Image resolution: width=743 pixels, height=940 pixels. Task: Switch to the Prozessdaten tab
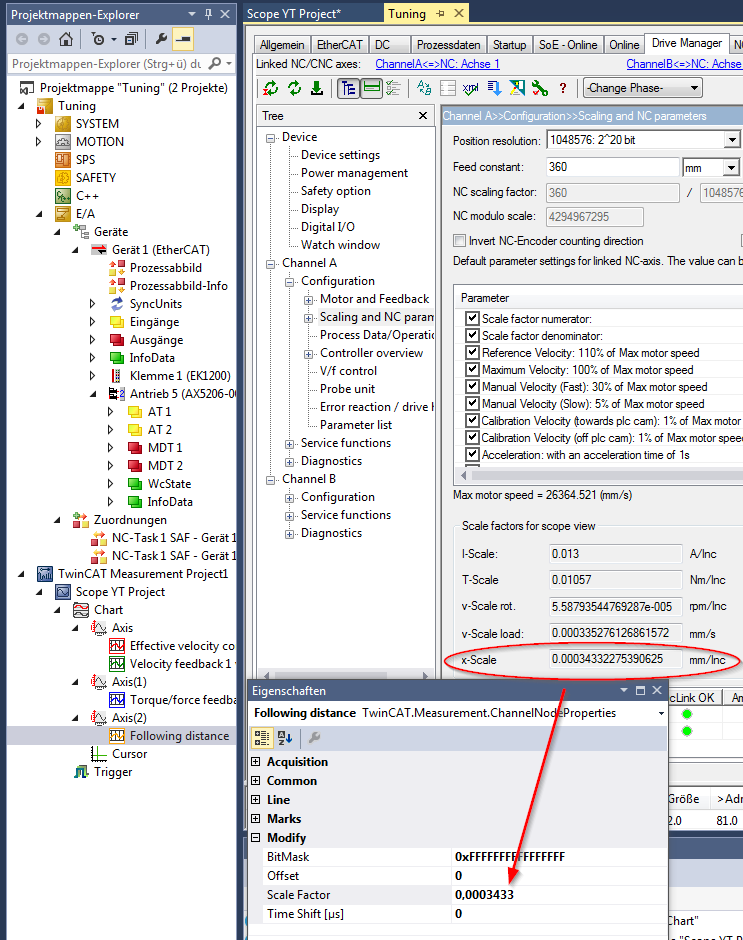click(x=449, y=45)
